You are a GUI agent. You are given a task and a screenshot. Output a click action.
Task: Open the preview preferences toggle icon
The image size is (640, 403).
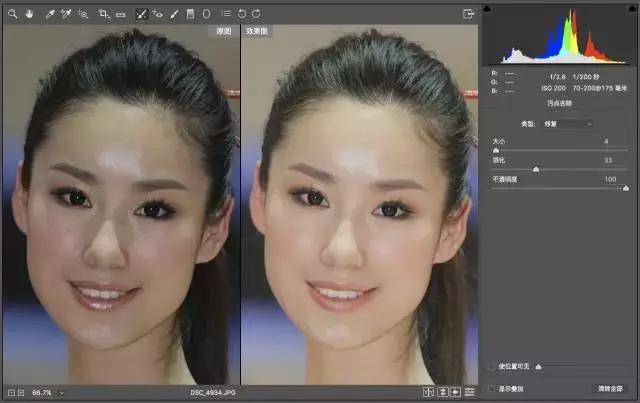[470, 392]
